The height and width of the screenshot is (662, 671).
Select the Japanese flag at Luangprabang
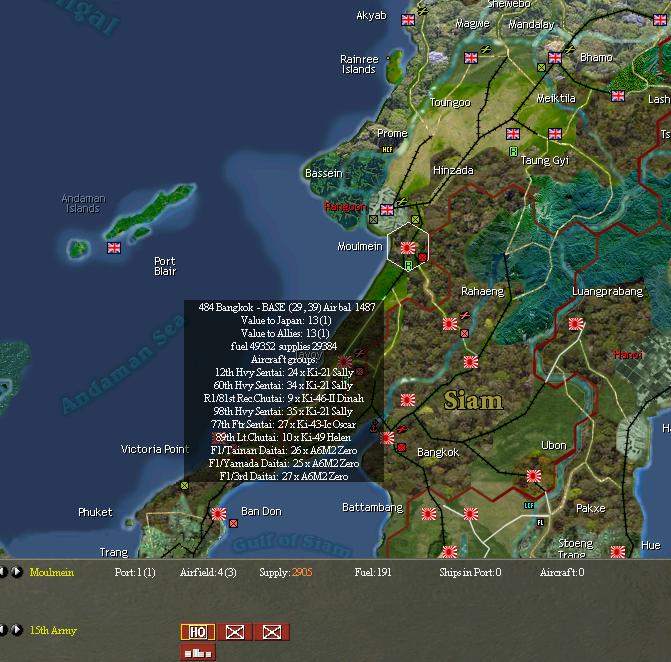coord(576,324)
